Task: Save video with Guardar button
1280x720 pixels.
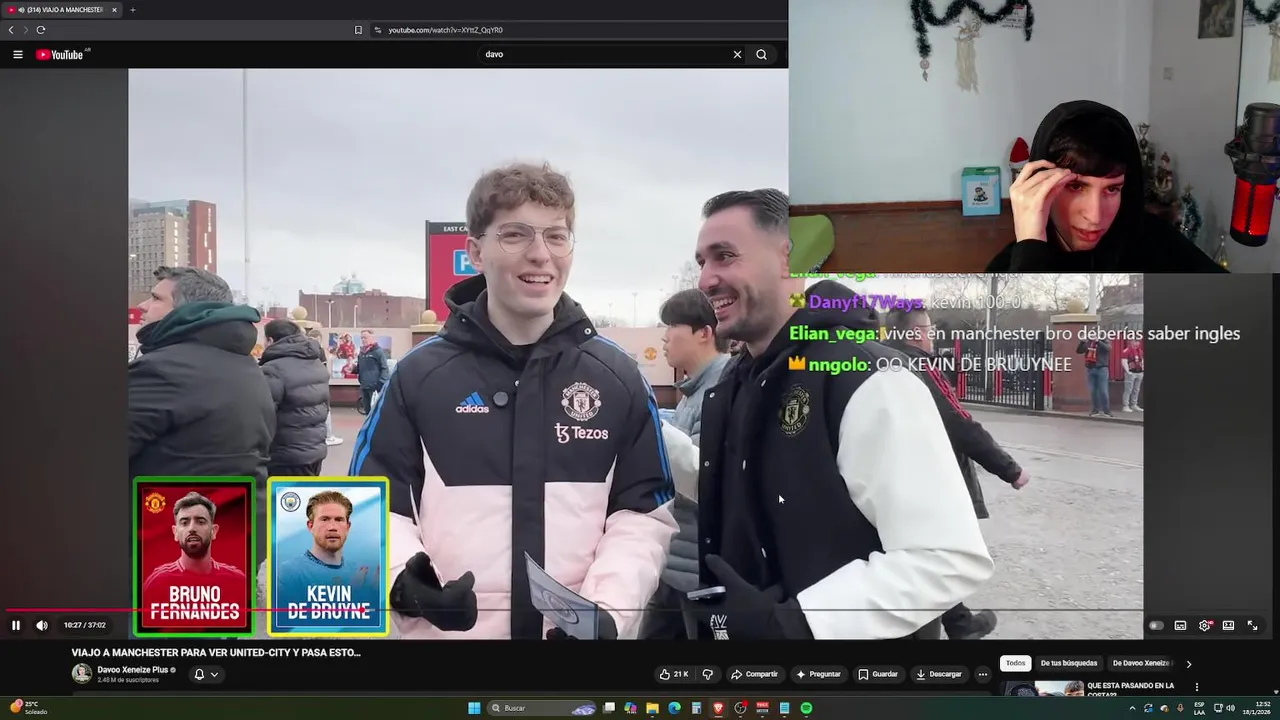Action: (878, 674)
